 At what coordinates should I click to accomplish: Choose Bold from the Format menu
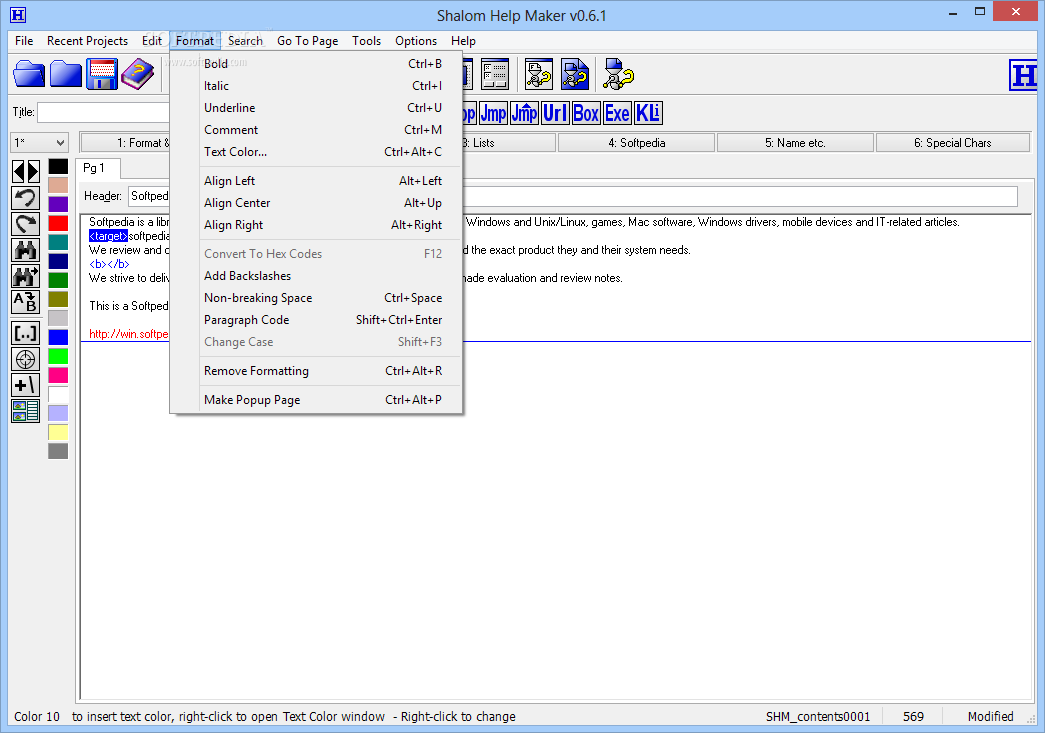click(x=317, y=63)
